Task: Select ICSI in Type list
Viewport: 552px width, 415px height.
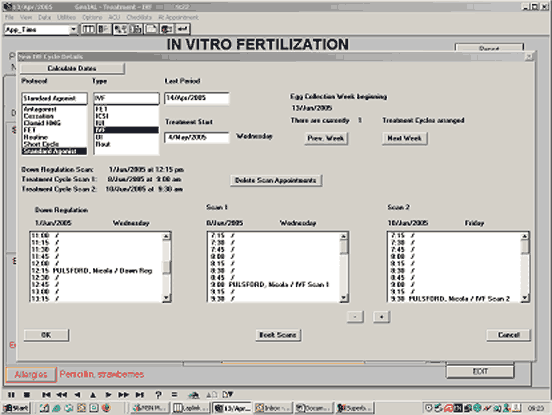Action: click(x=126, y=116)
